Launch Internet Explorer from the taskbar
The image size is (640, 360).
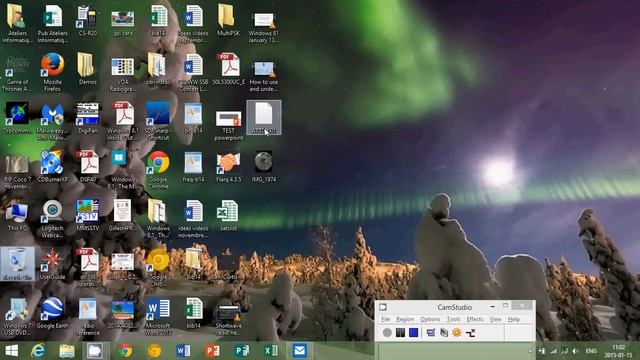pyautogui.click(x=38, y=351)
